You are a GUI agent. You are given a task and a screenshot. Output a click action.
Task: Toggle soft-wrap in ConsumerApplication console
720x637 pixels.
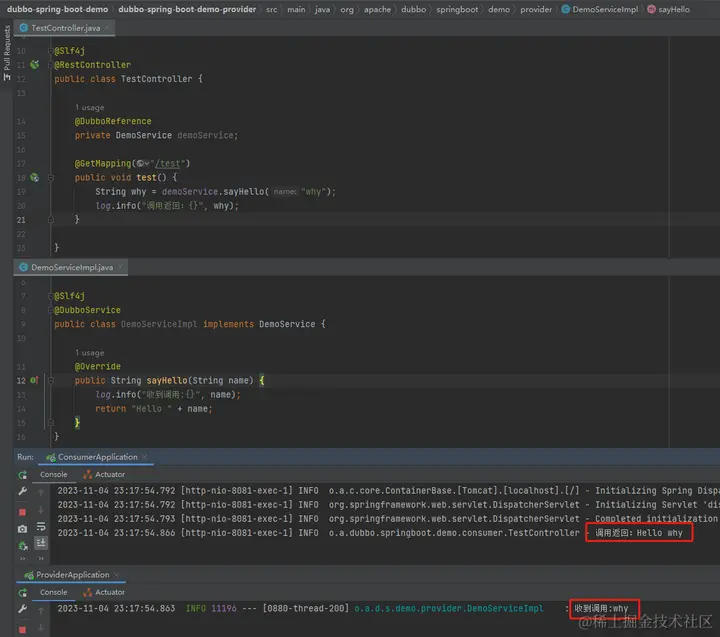[x=41, y=526]
